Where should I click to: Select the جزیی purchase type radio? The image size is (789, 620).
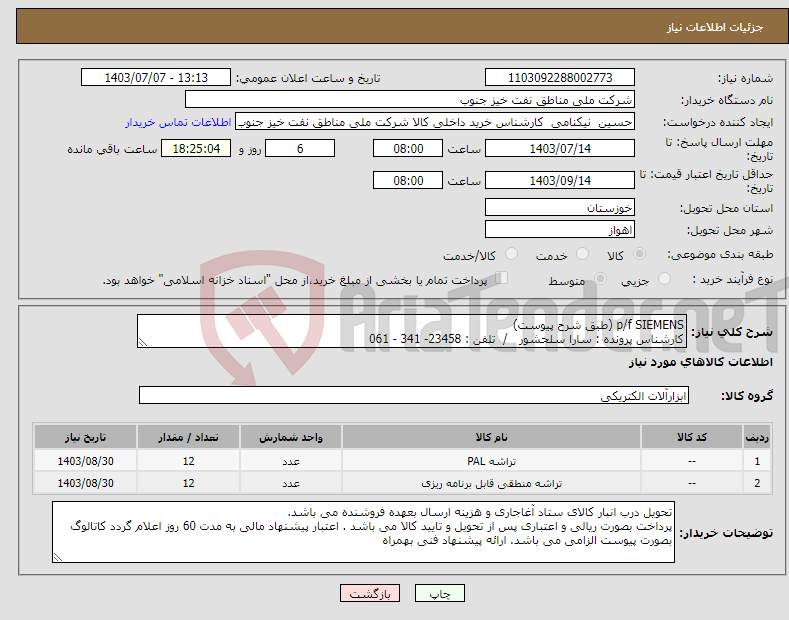coord(664,278)
